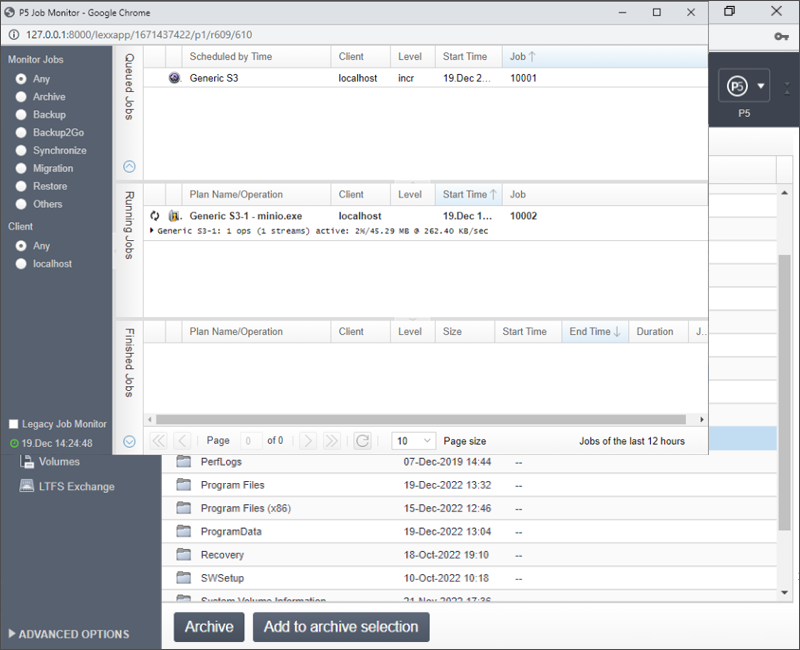Click the Program Files (x86) folder icon
Image resolution: width=800 pixels, height=650 pixels.
click(184, 508)
